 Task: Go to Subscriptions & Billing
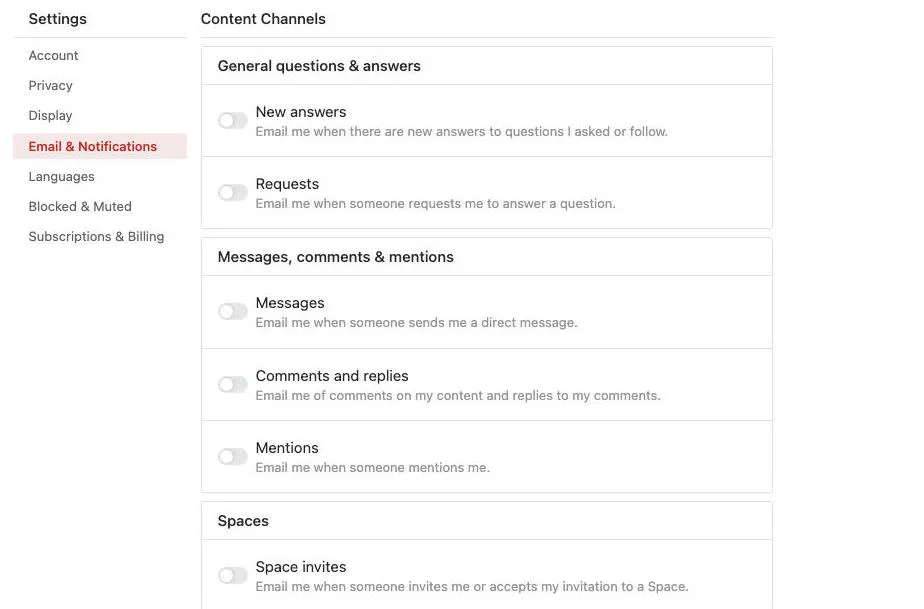click(x=96, y=237)
